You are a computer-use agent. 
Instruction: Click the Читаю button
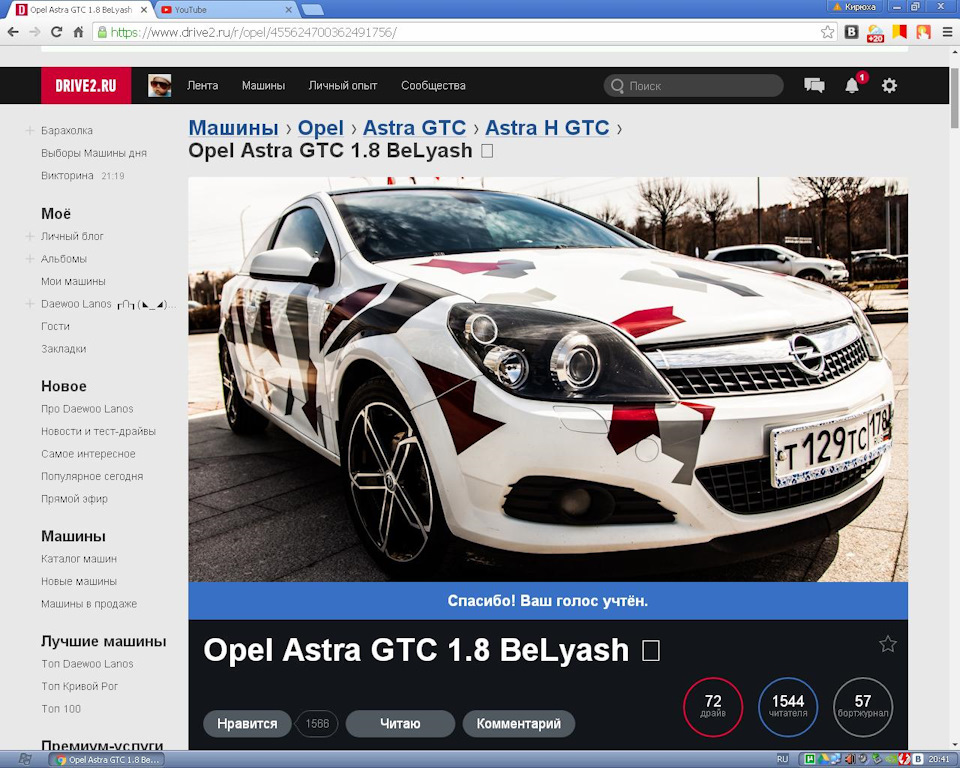[400, 724]
